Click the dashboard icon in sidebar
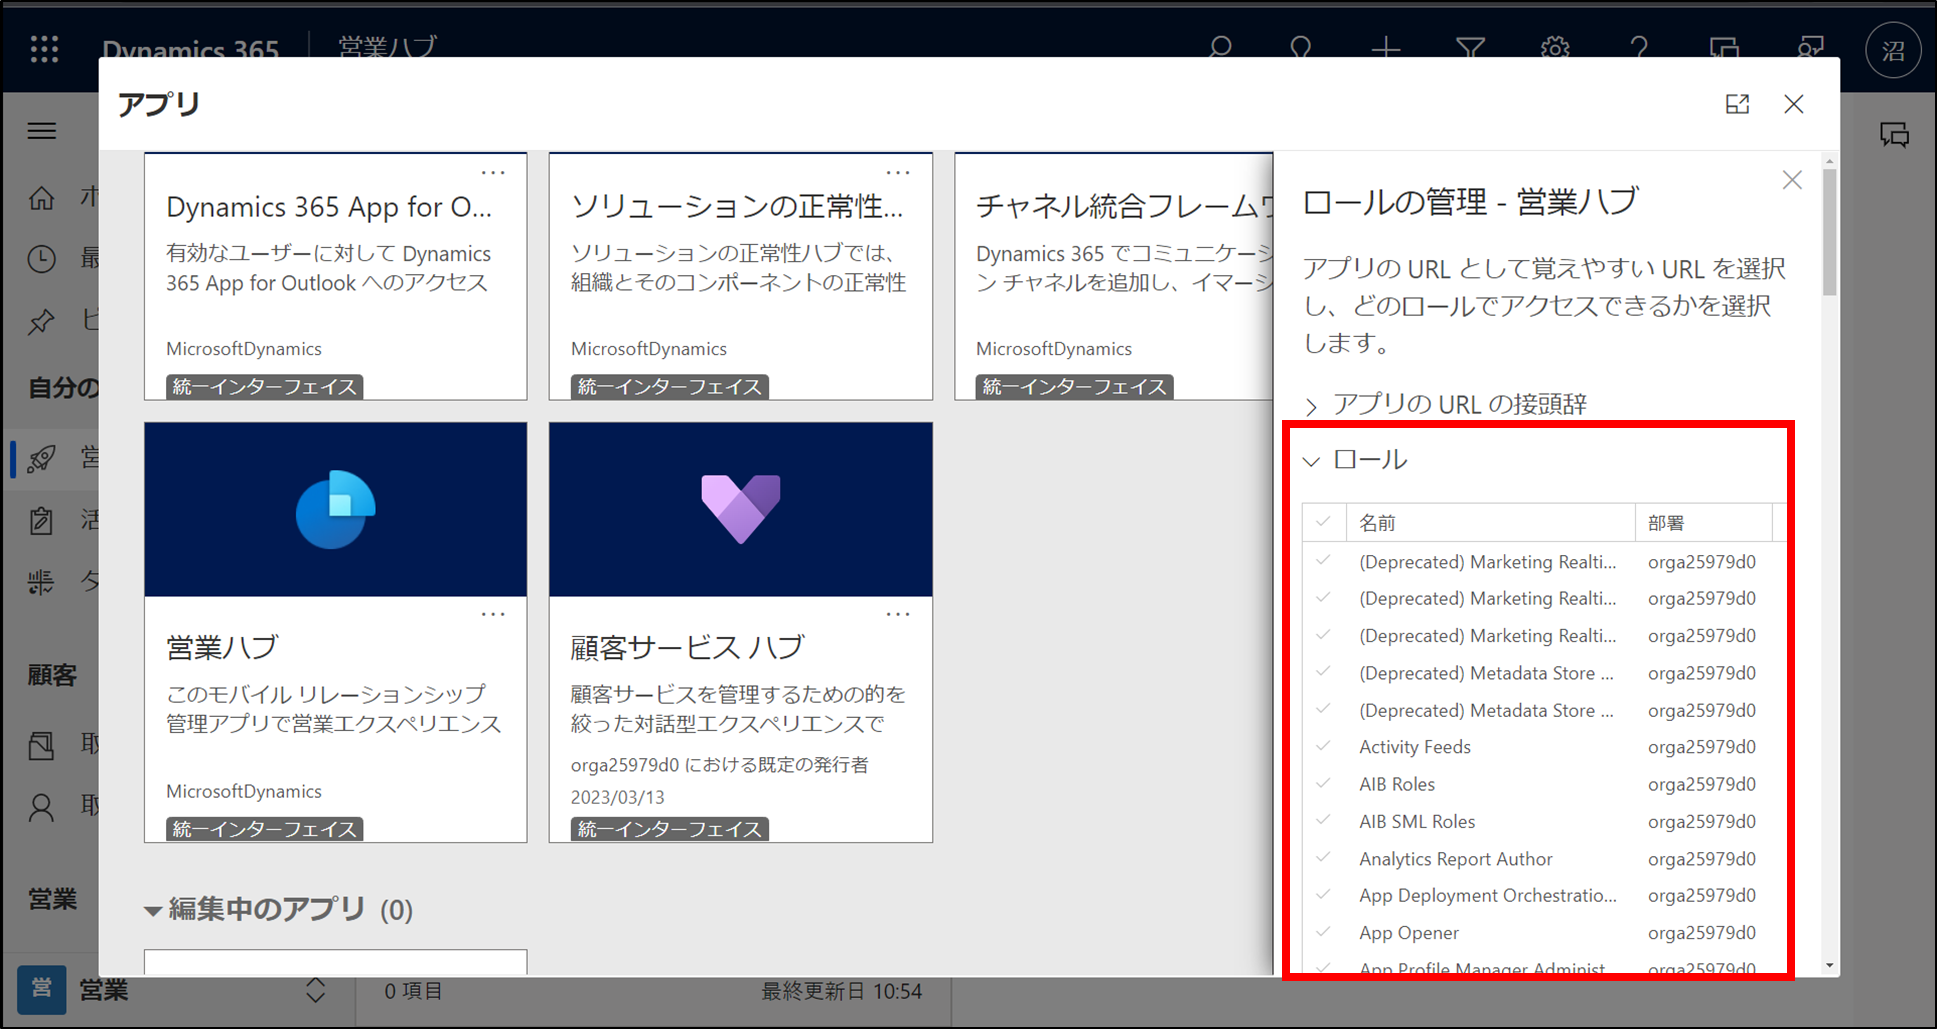This screenshot has height=1029, width=1937. [41, 582]
